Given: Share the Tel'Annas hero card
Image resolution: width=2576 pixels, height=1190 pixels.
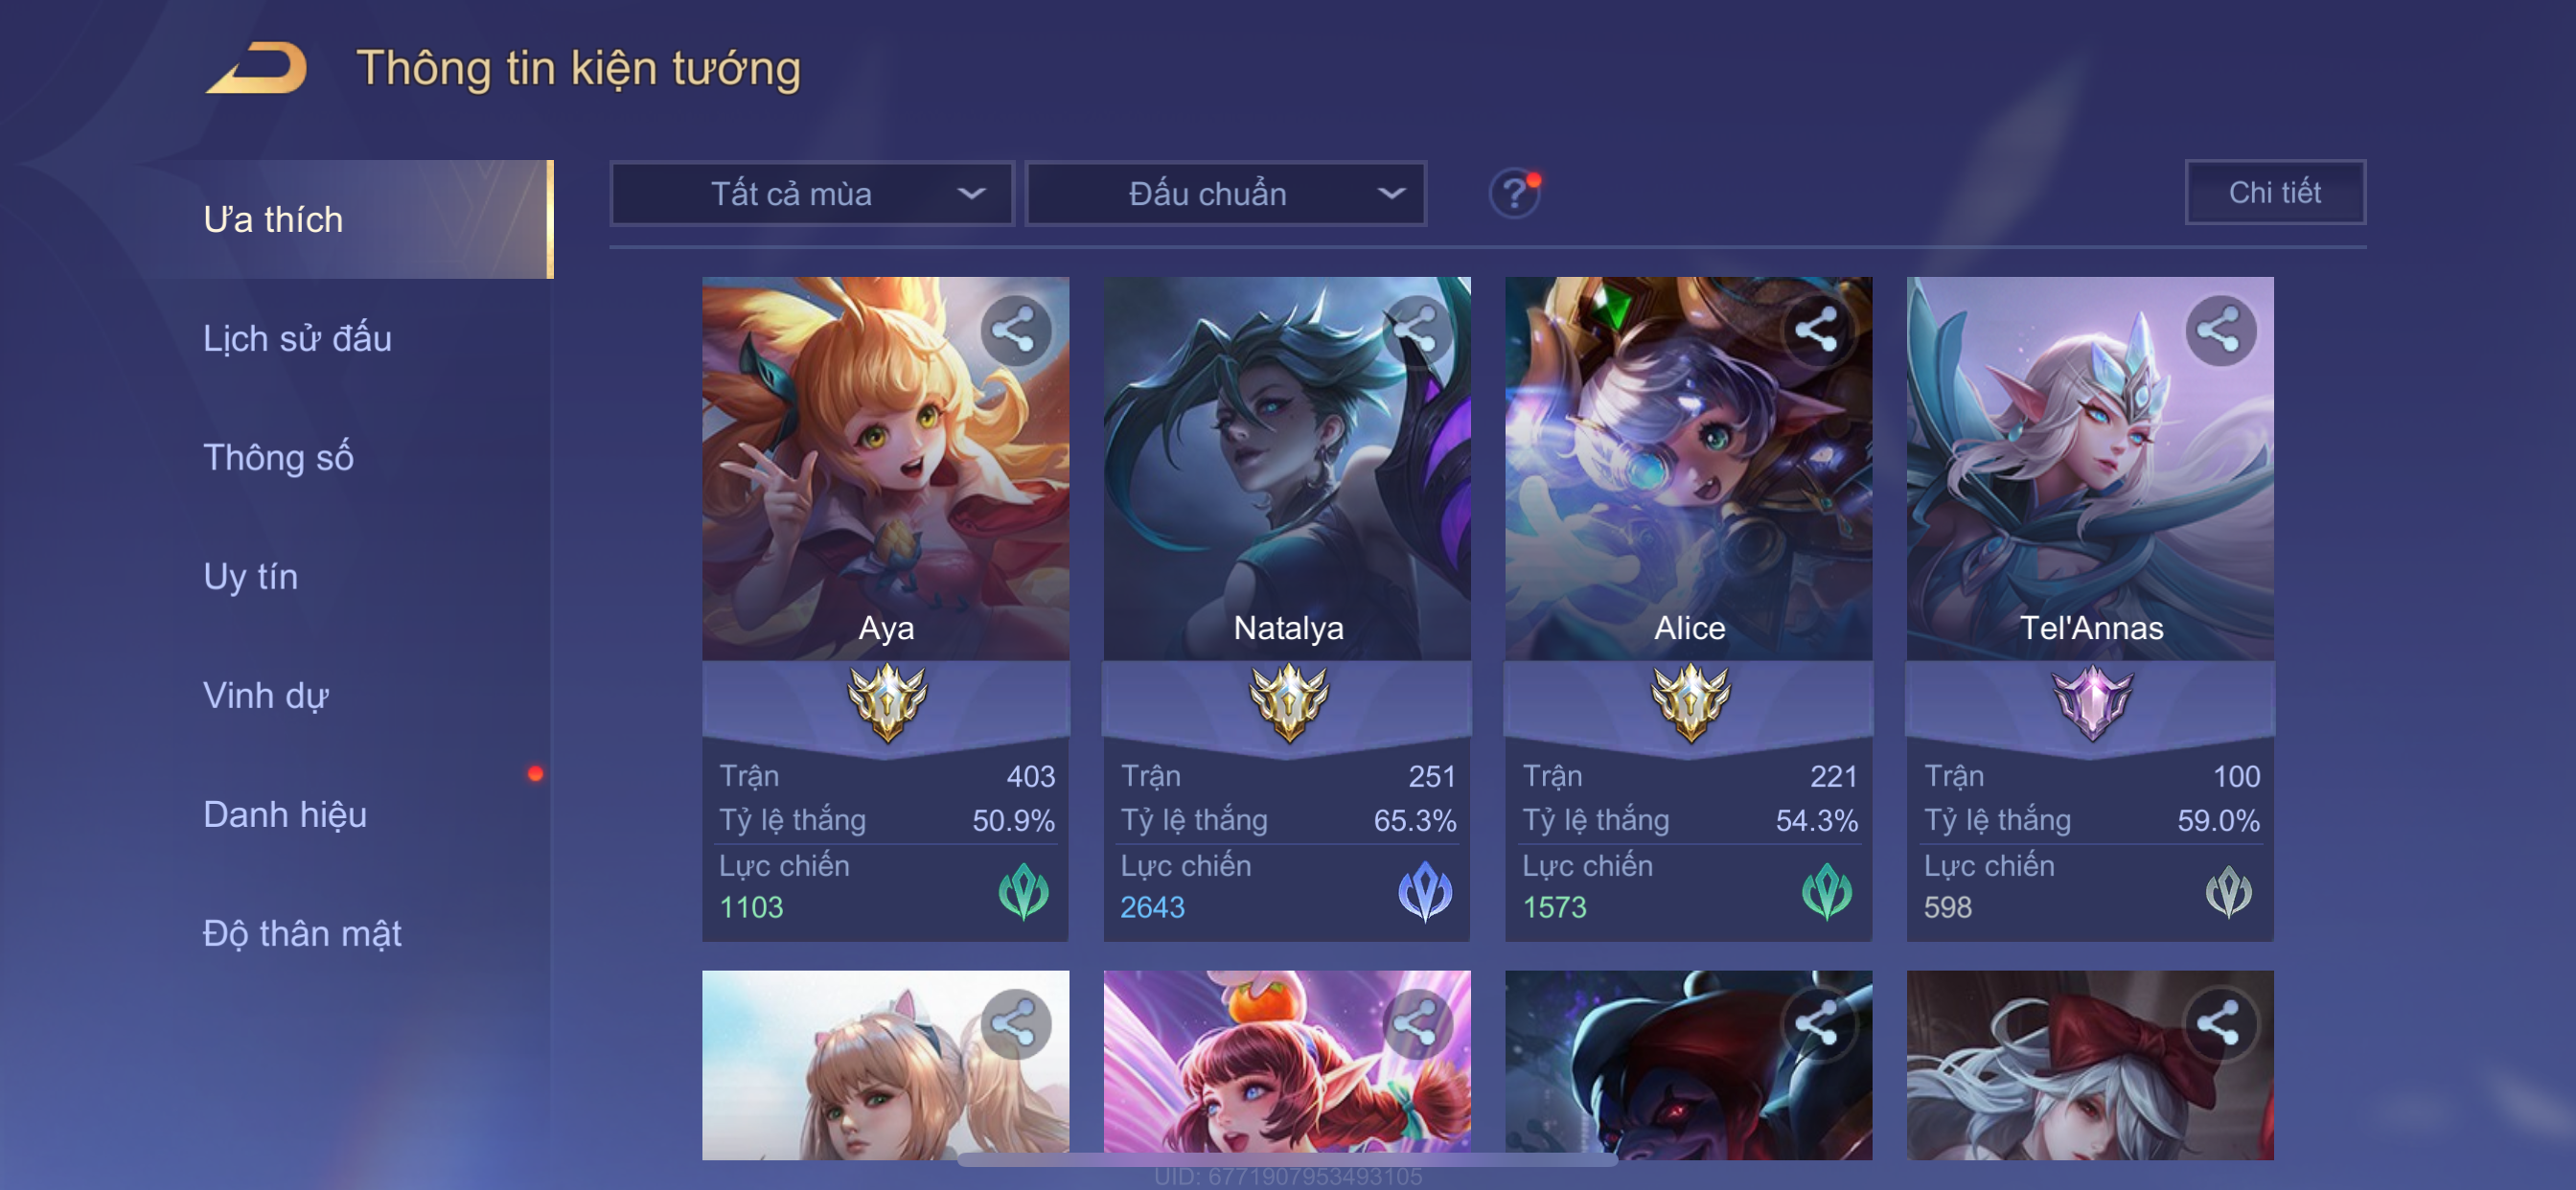Looking at the screenshot, I should 2219,330.
